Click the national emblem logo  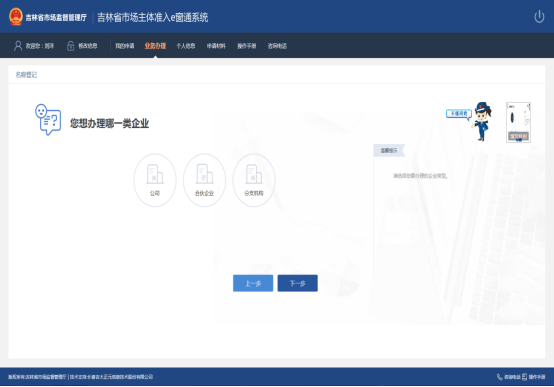tap(16, 17)
